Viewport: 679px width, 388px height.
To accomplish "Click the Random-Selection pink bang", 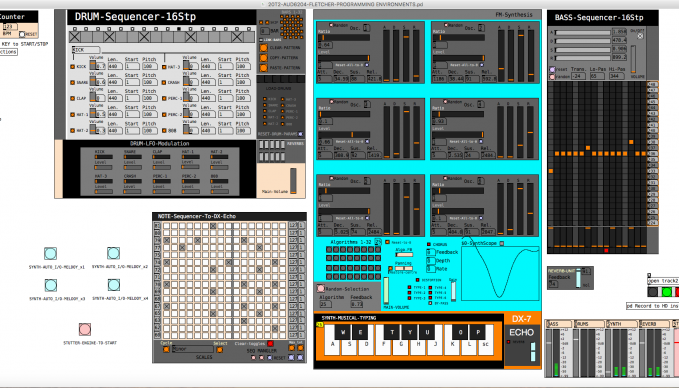I will (320, 288).
